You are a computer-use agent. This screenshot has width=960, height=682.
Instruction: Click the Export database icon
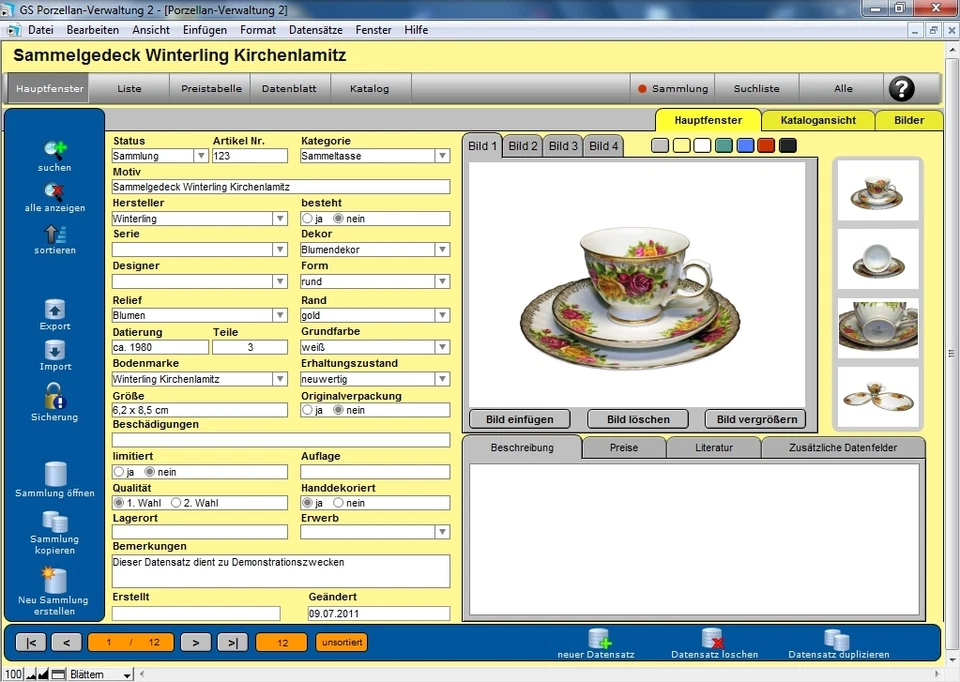(54, 308)
